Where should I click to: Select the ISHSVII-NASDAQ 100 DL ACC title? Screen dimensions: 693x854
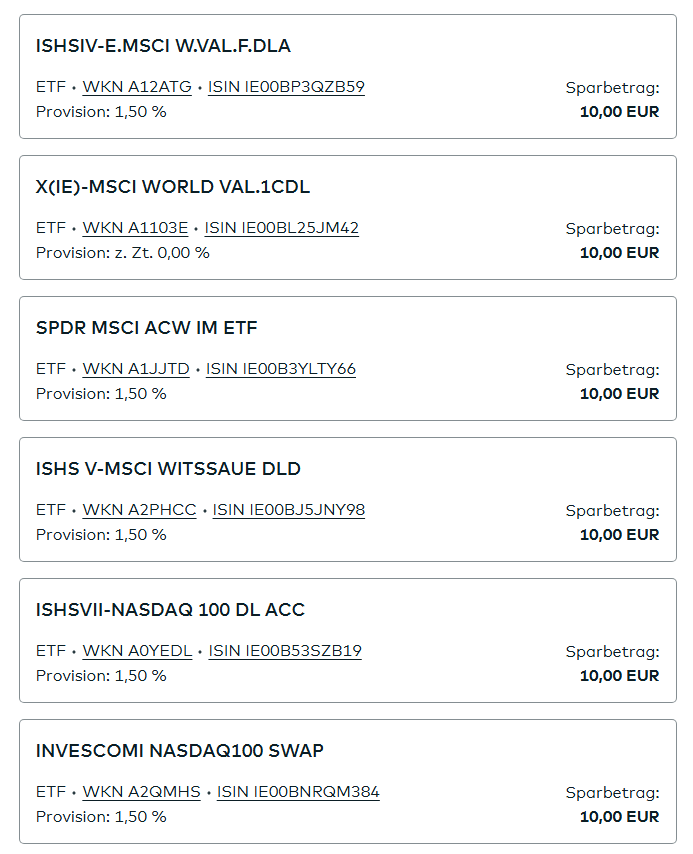tap(170, 610)
